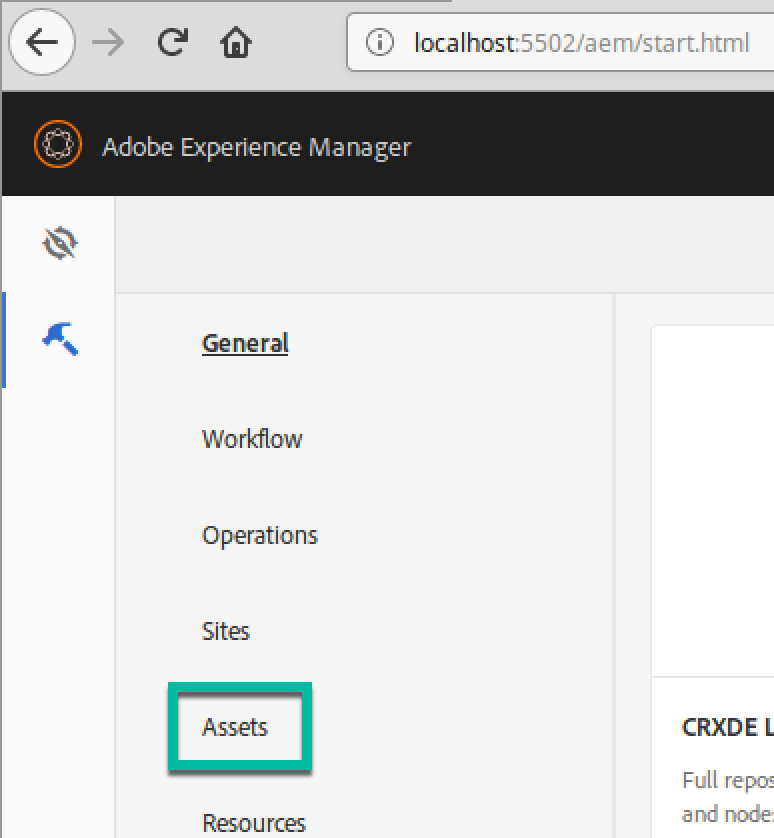774x838 pixels.
Task: Go back with the browser back arrow
Action: [41, 42]
